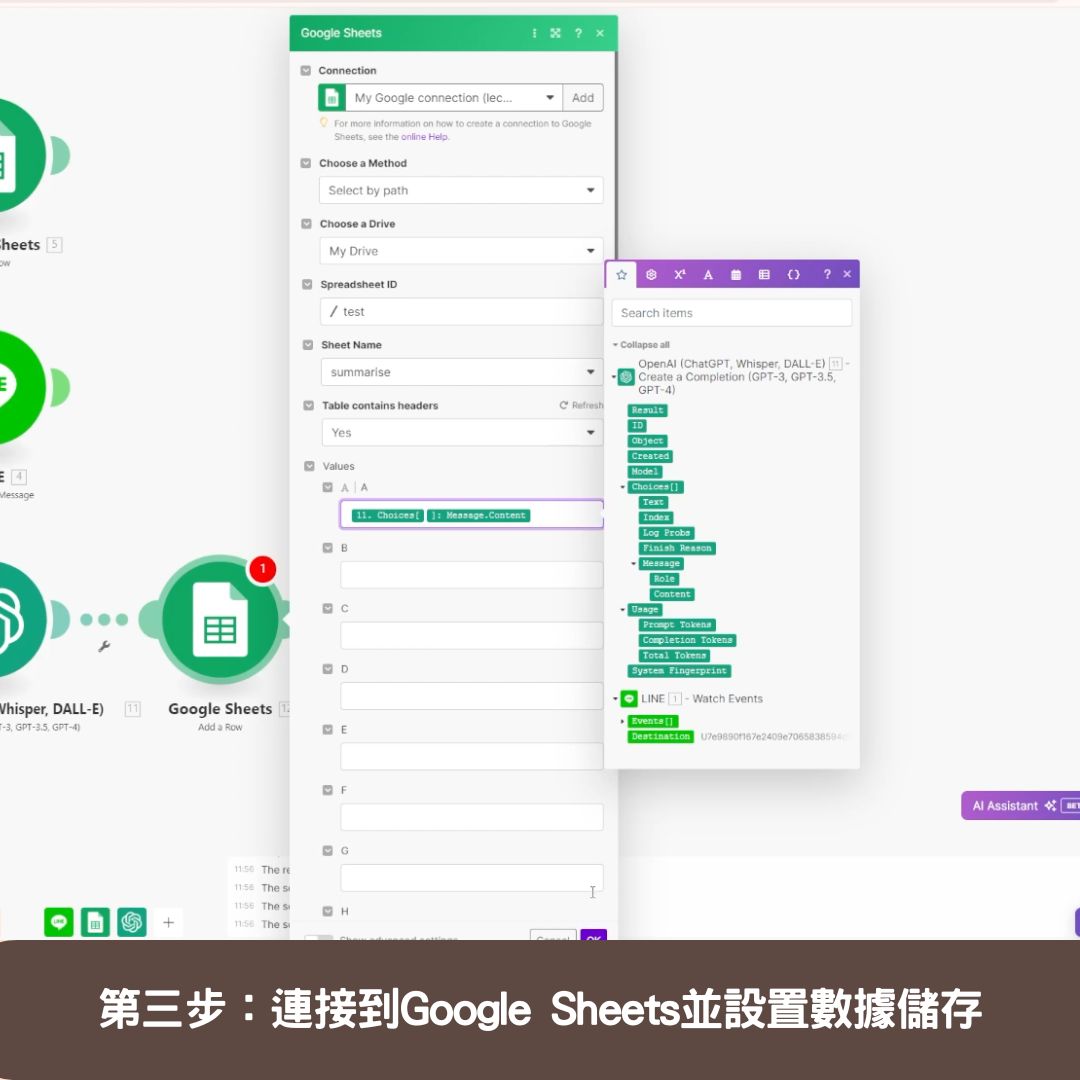Open the math functions tab
Viewport: 1080px width, 1080px height.
pyautogui.click(x=680, y=274)
